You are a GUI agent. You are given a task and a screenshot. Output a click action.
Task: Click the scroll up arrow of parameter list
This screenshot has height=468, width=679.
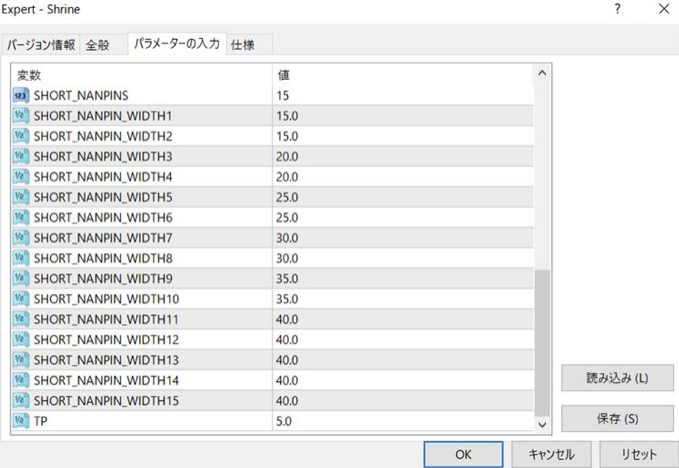[543, 73]
